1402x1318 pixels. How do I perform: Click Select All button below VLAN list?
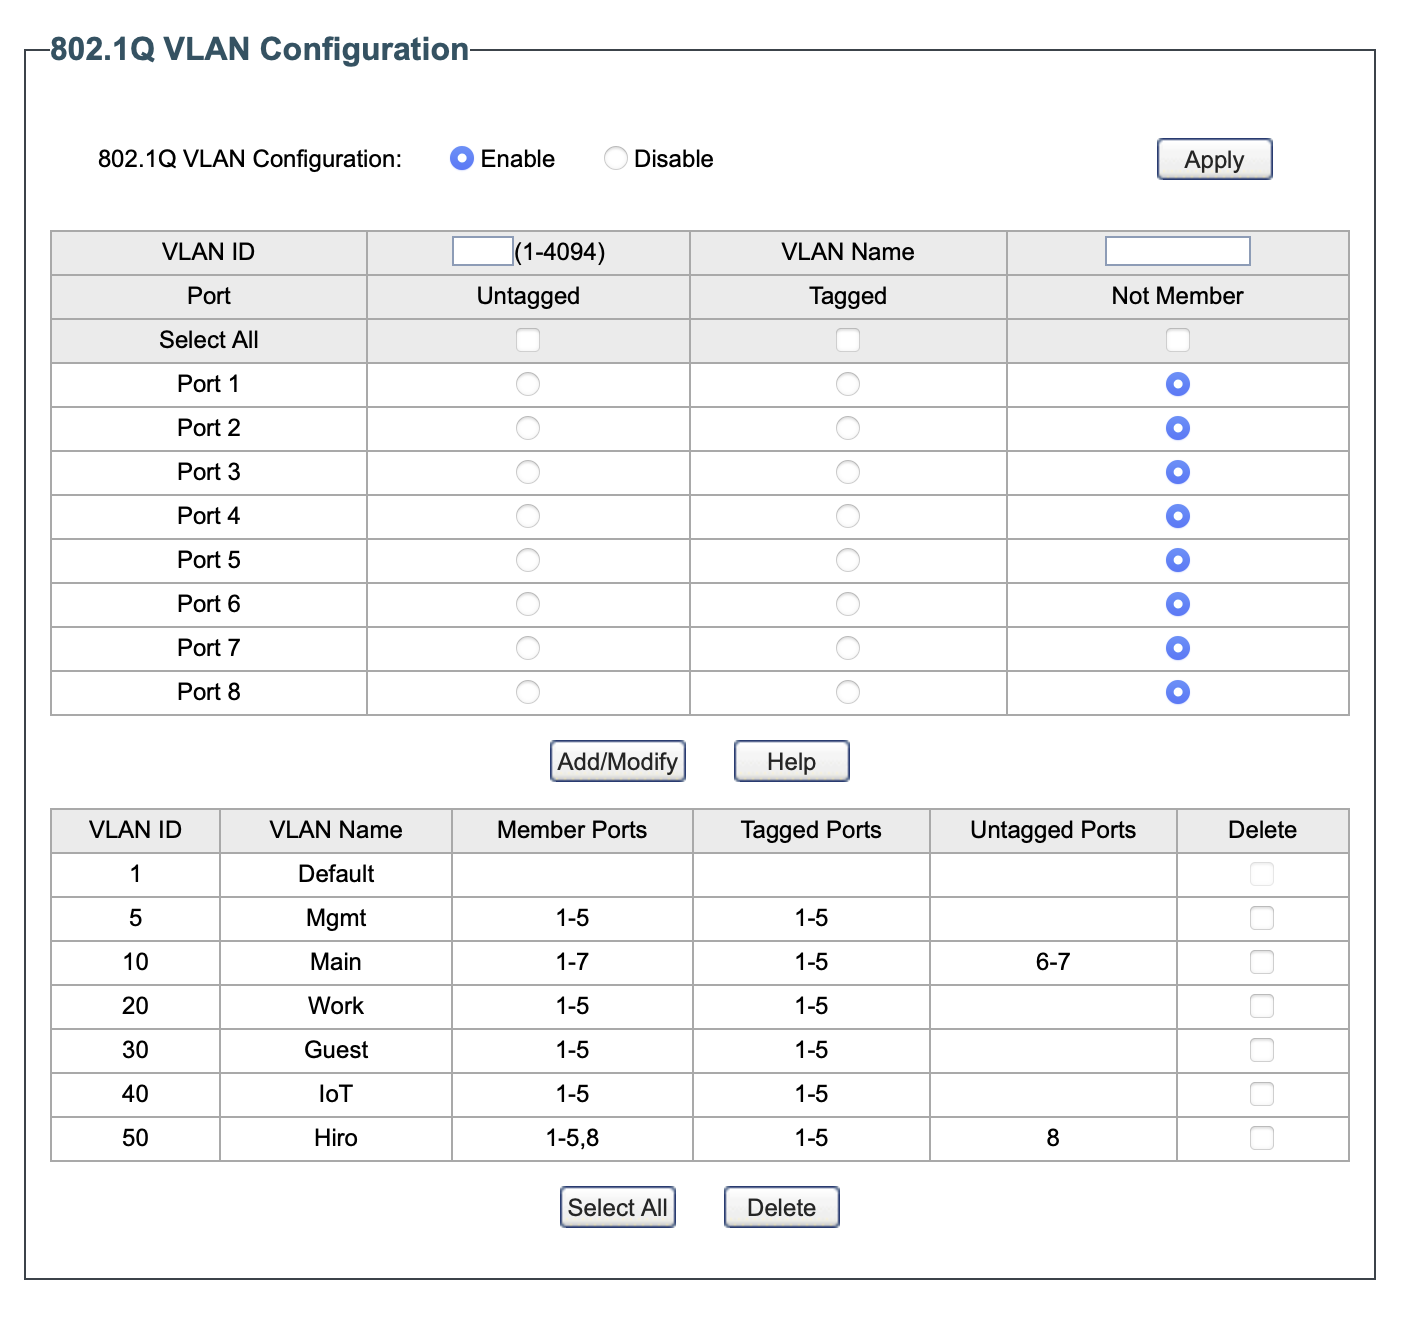coord(617,1207)
